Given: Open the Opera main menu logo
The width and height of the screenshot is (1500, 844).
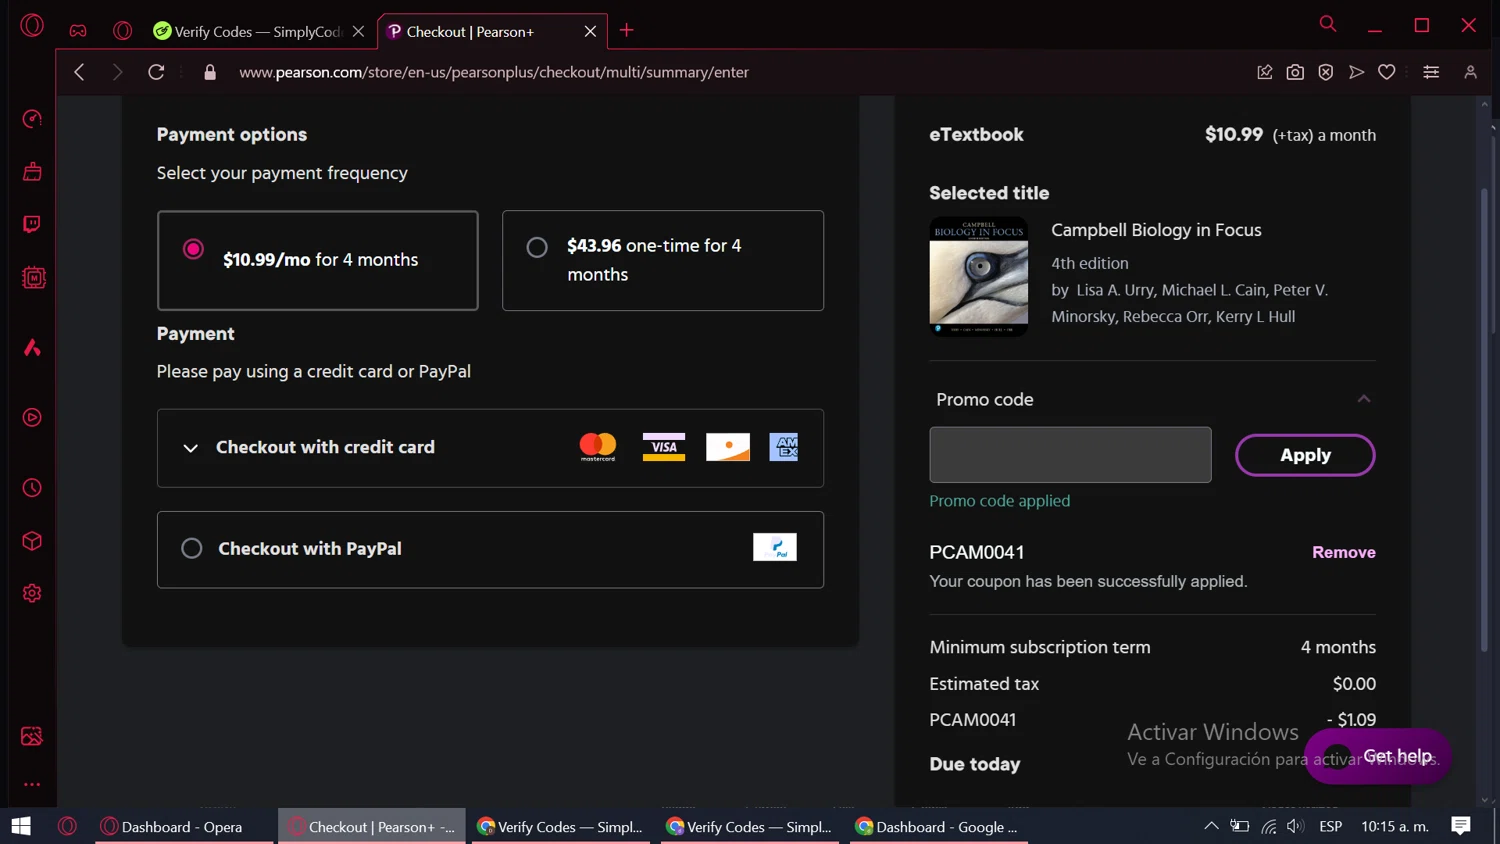Looking at the screenshot, I should [x=32, y=26].
